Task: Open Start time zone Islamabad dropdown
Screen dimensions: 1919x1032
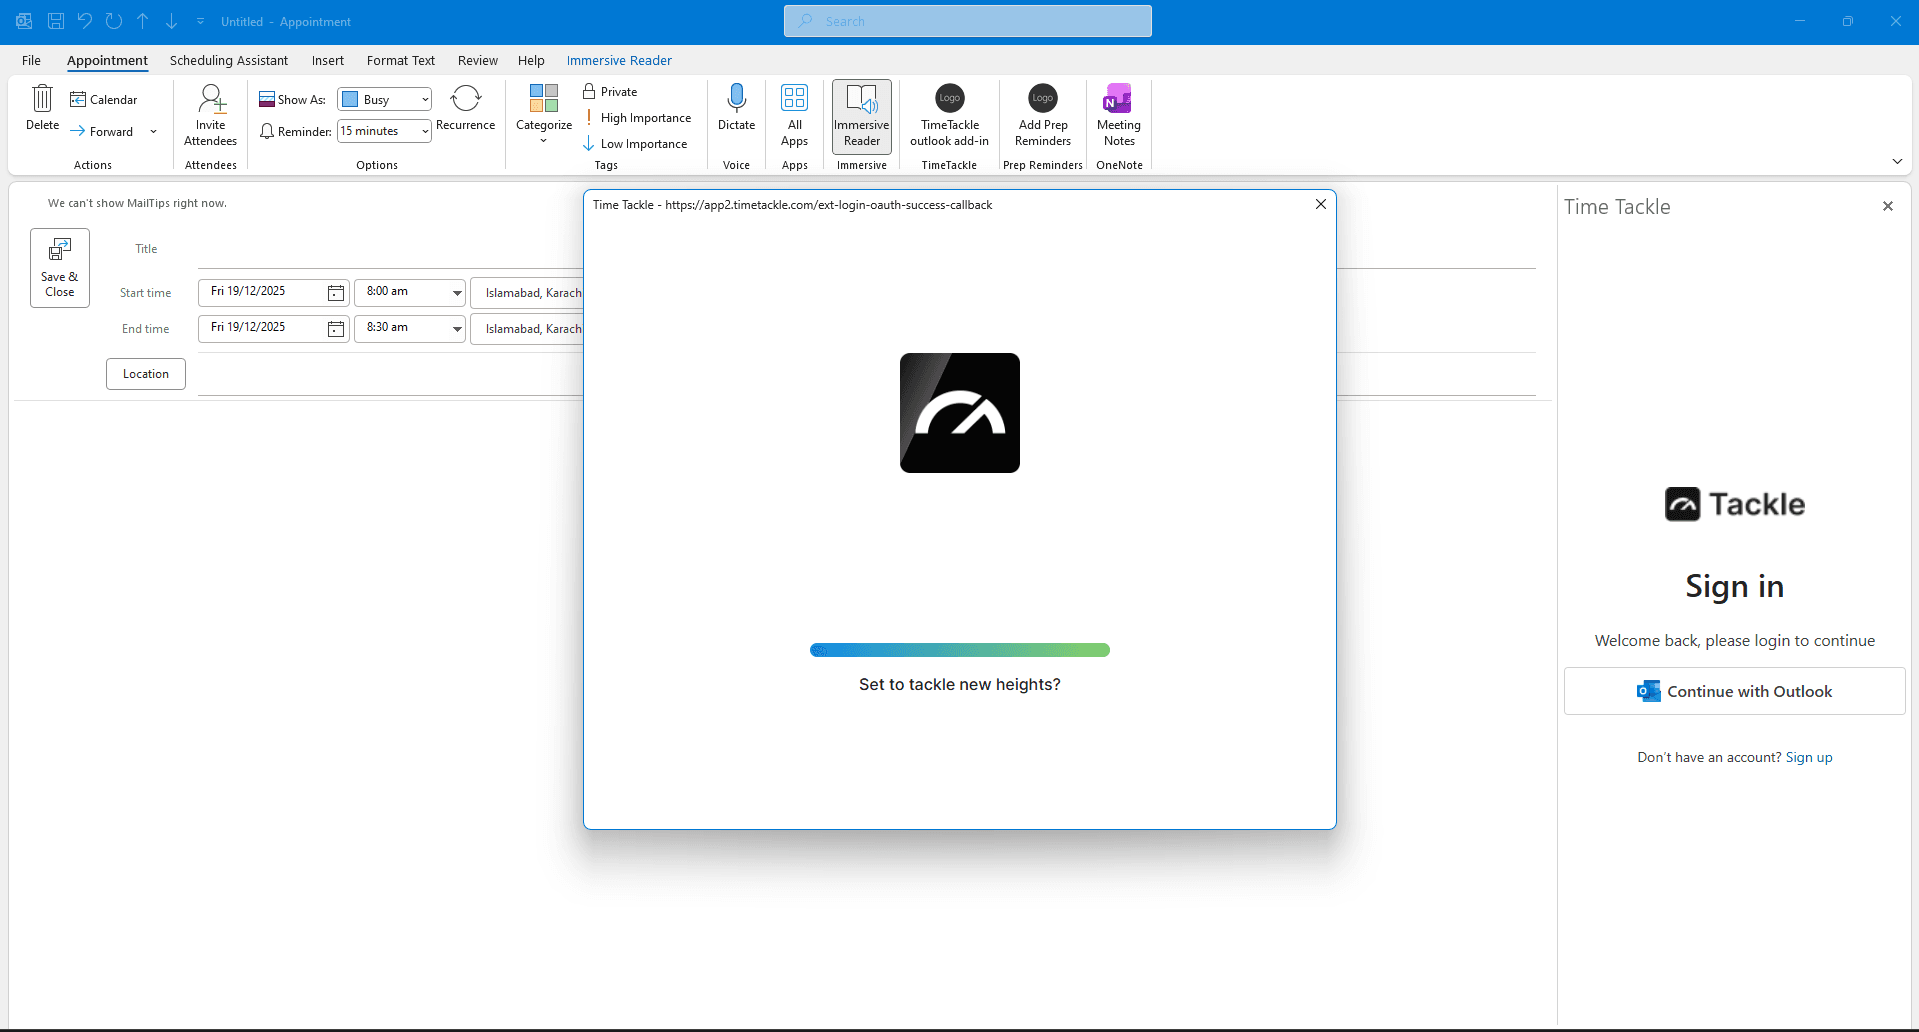Action: [527, 293]
